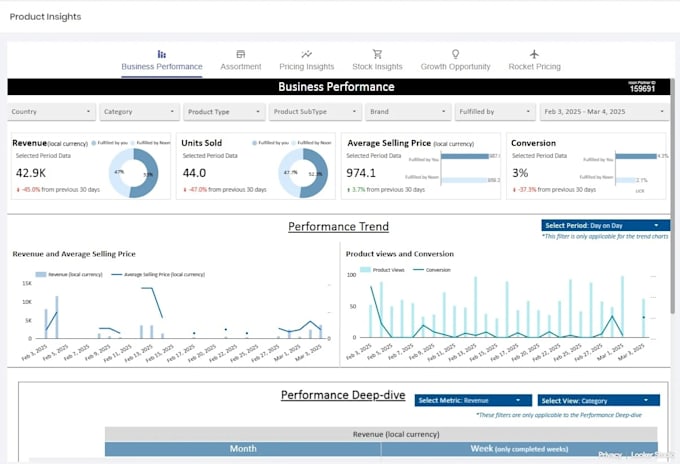Open the Pricing Insights tab
Image resolution: width=680 pixels, height=464 pixels.
307,62
